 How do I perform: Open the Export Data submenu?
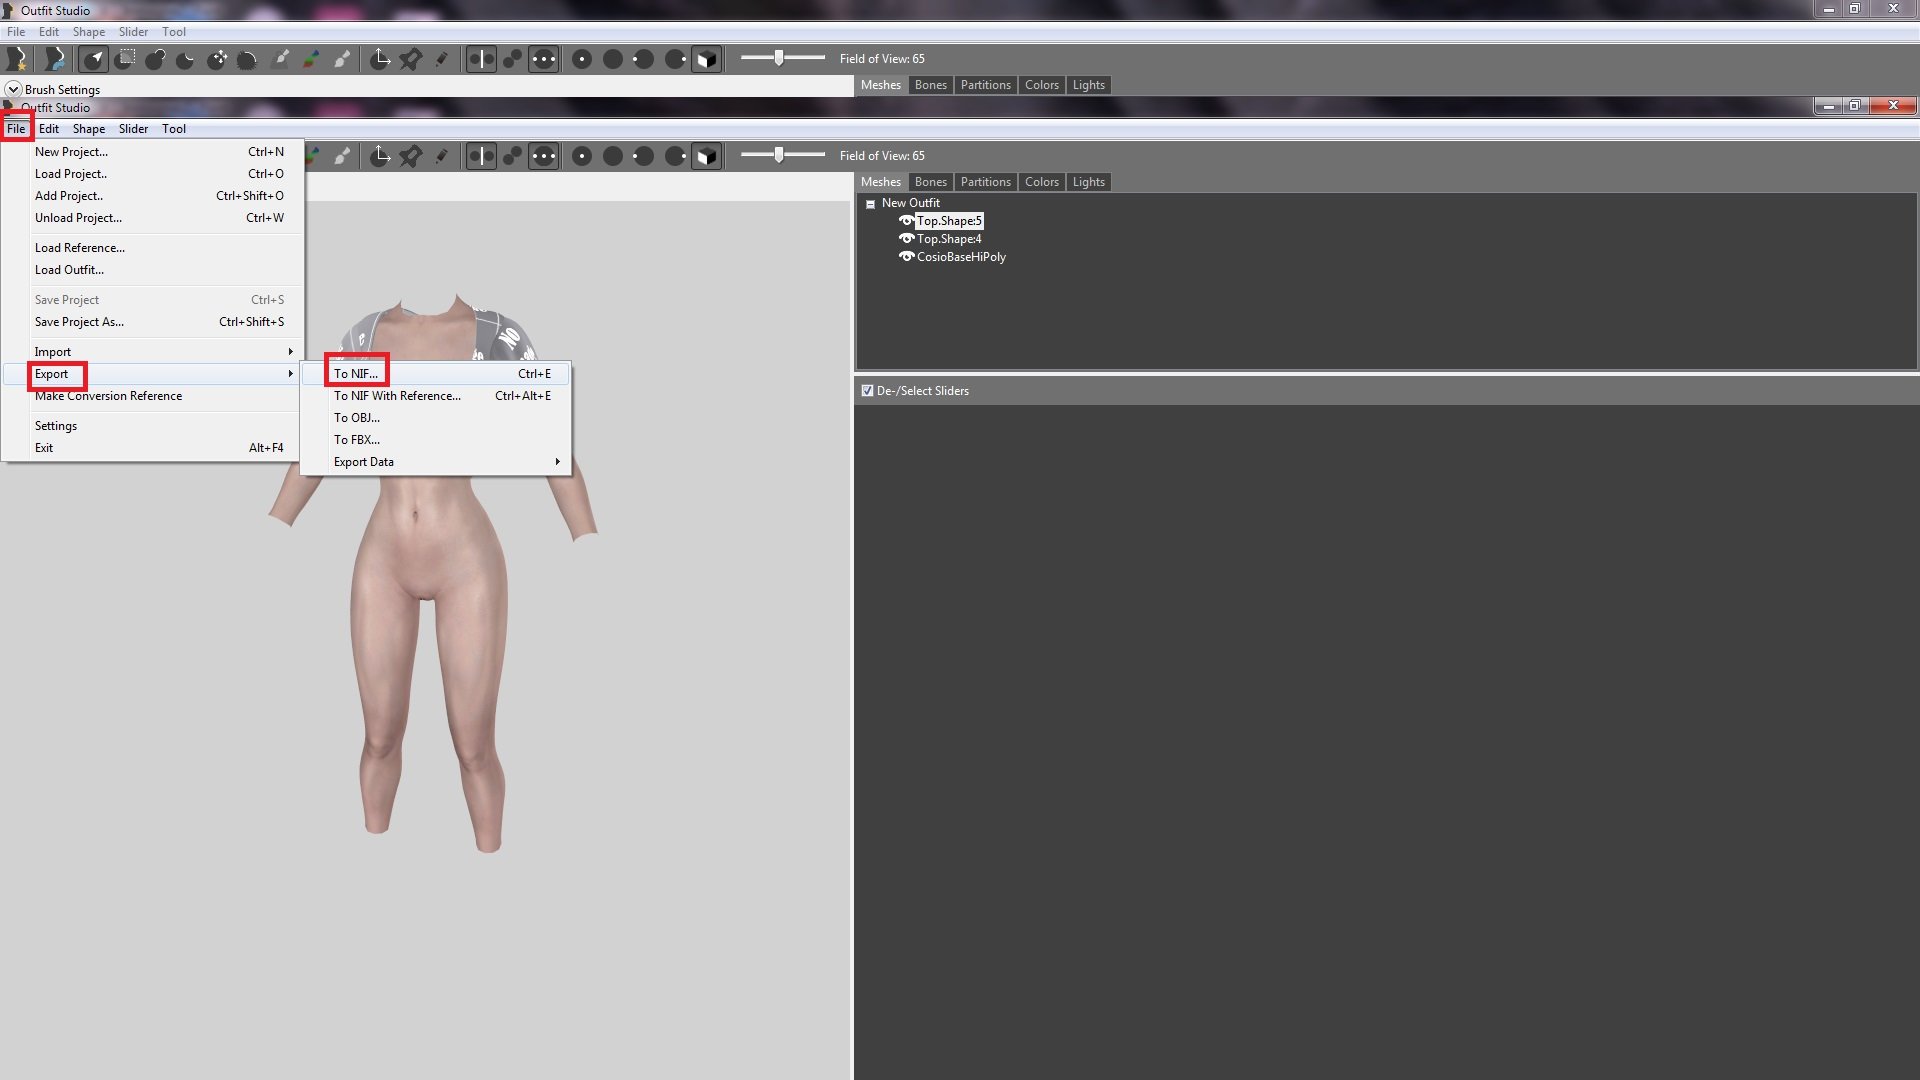coord(436,462)
